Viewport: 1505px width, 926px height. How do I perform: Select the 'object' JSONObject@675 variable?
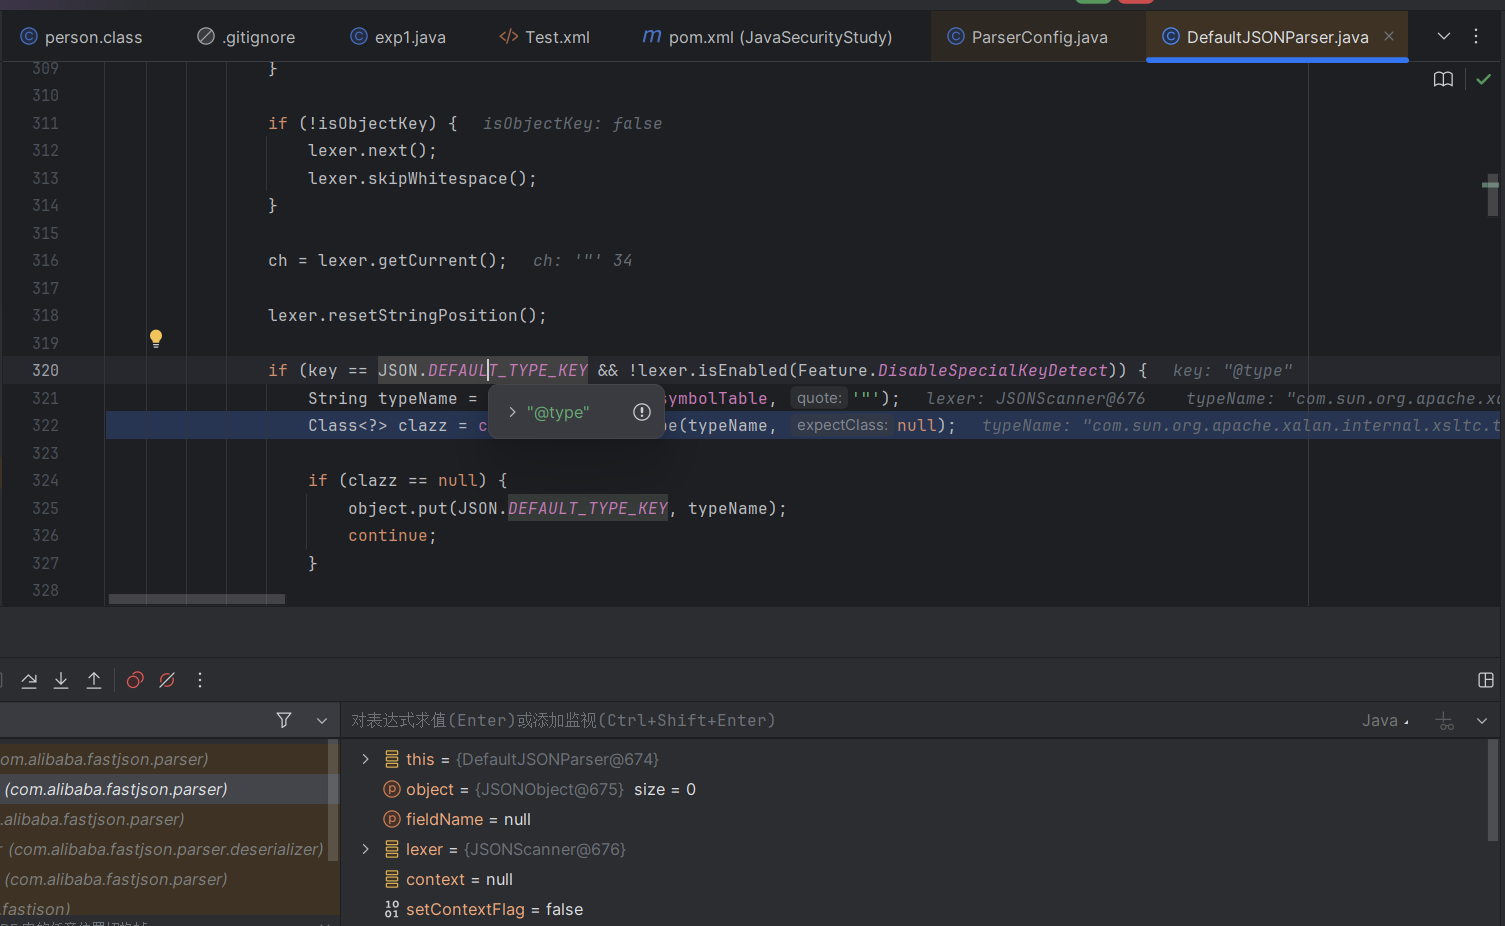pyautogui.click(x=540, y=789)
